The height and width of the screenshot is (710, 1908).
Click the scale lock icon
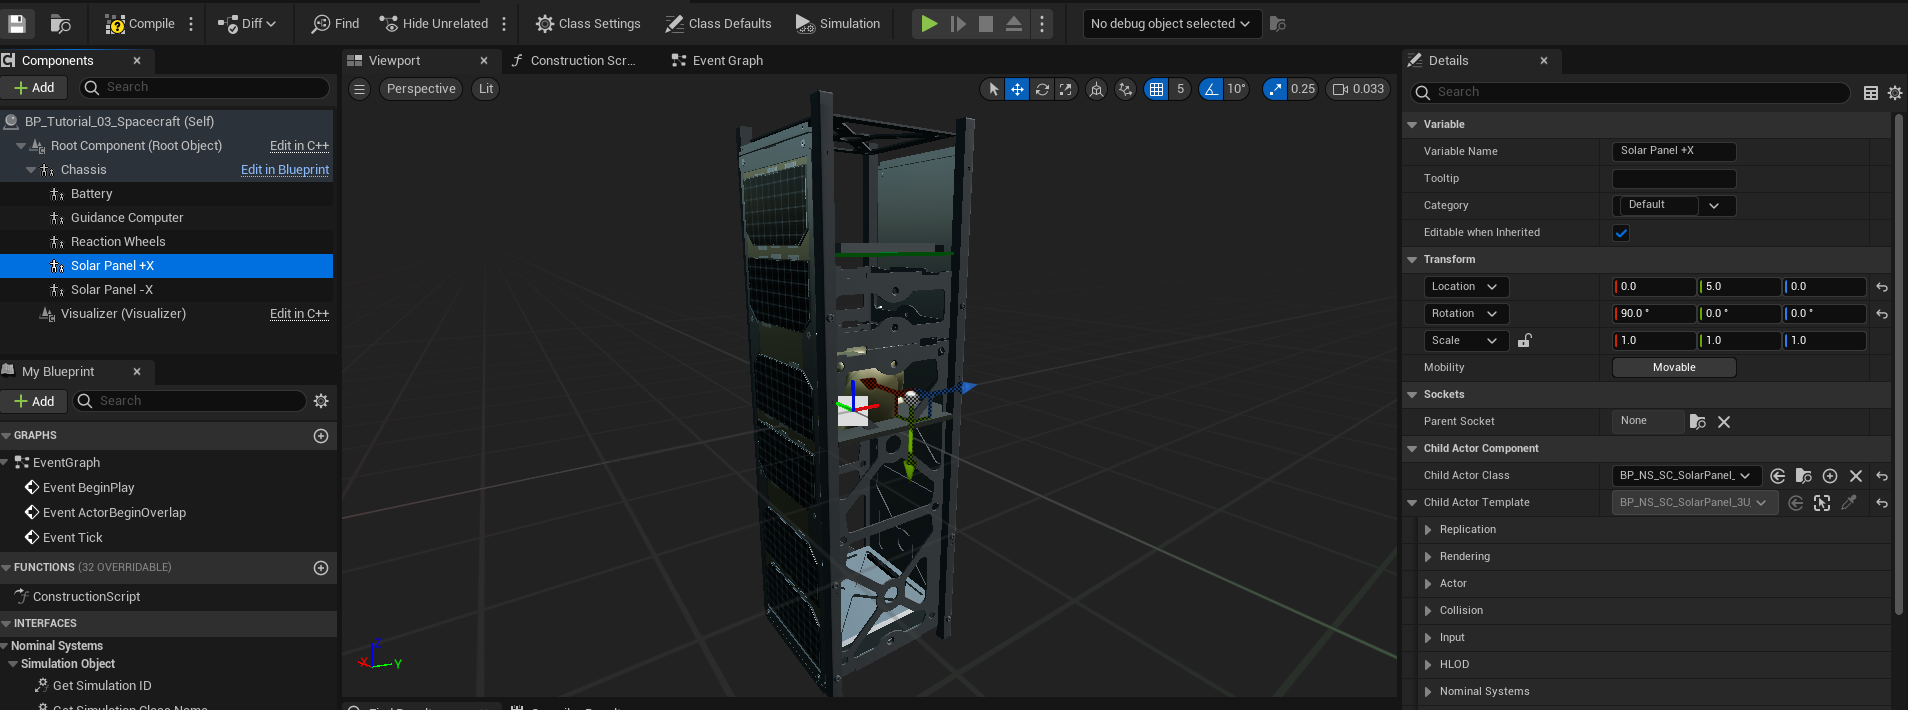[x=1524, y=341]
